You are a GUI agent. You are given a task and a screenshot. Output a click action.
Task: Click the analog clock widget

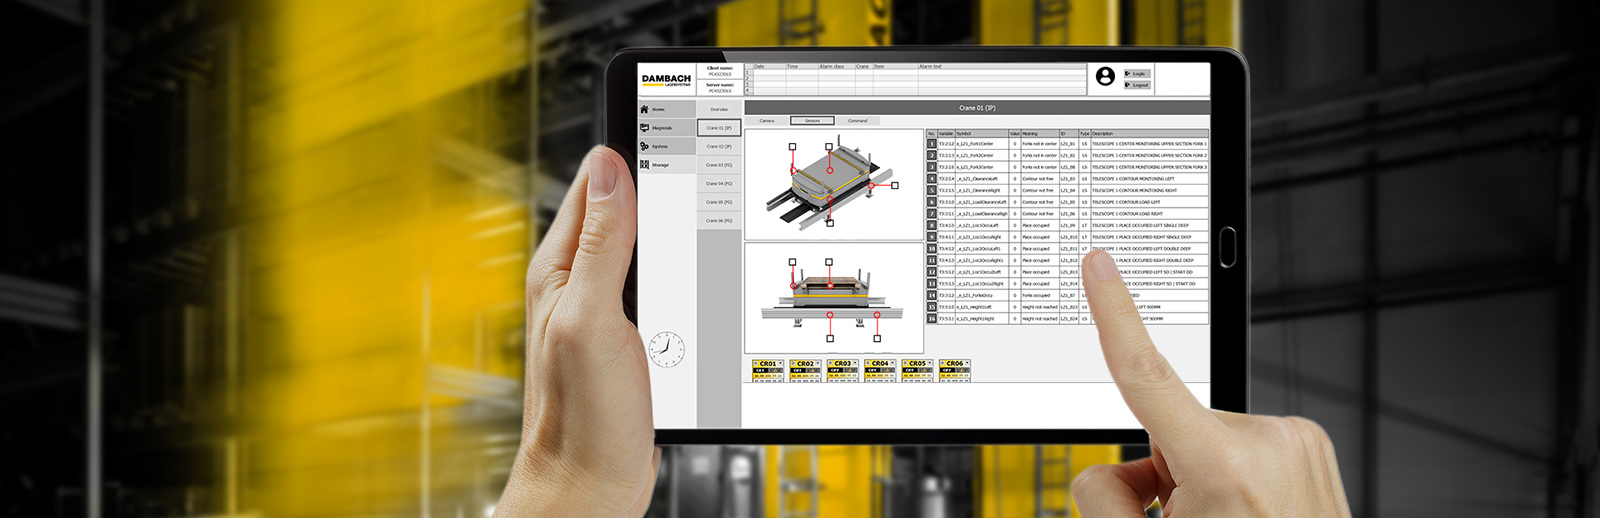coord(667,350)
